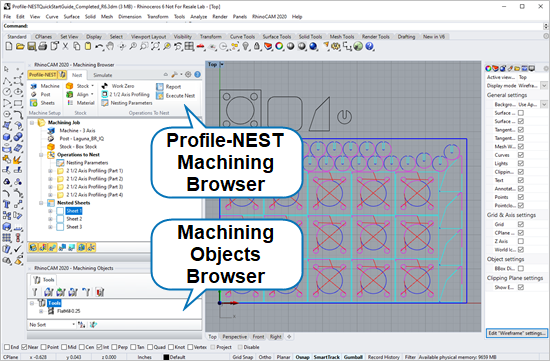Toggle the Int osnap checkbox
The width and height of the screenshot is (550, 361).
coord(99,347)
